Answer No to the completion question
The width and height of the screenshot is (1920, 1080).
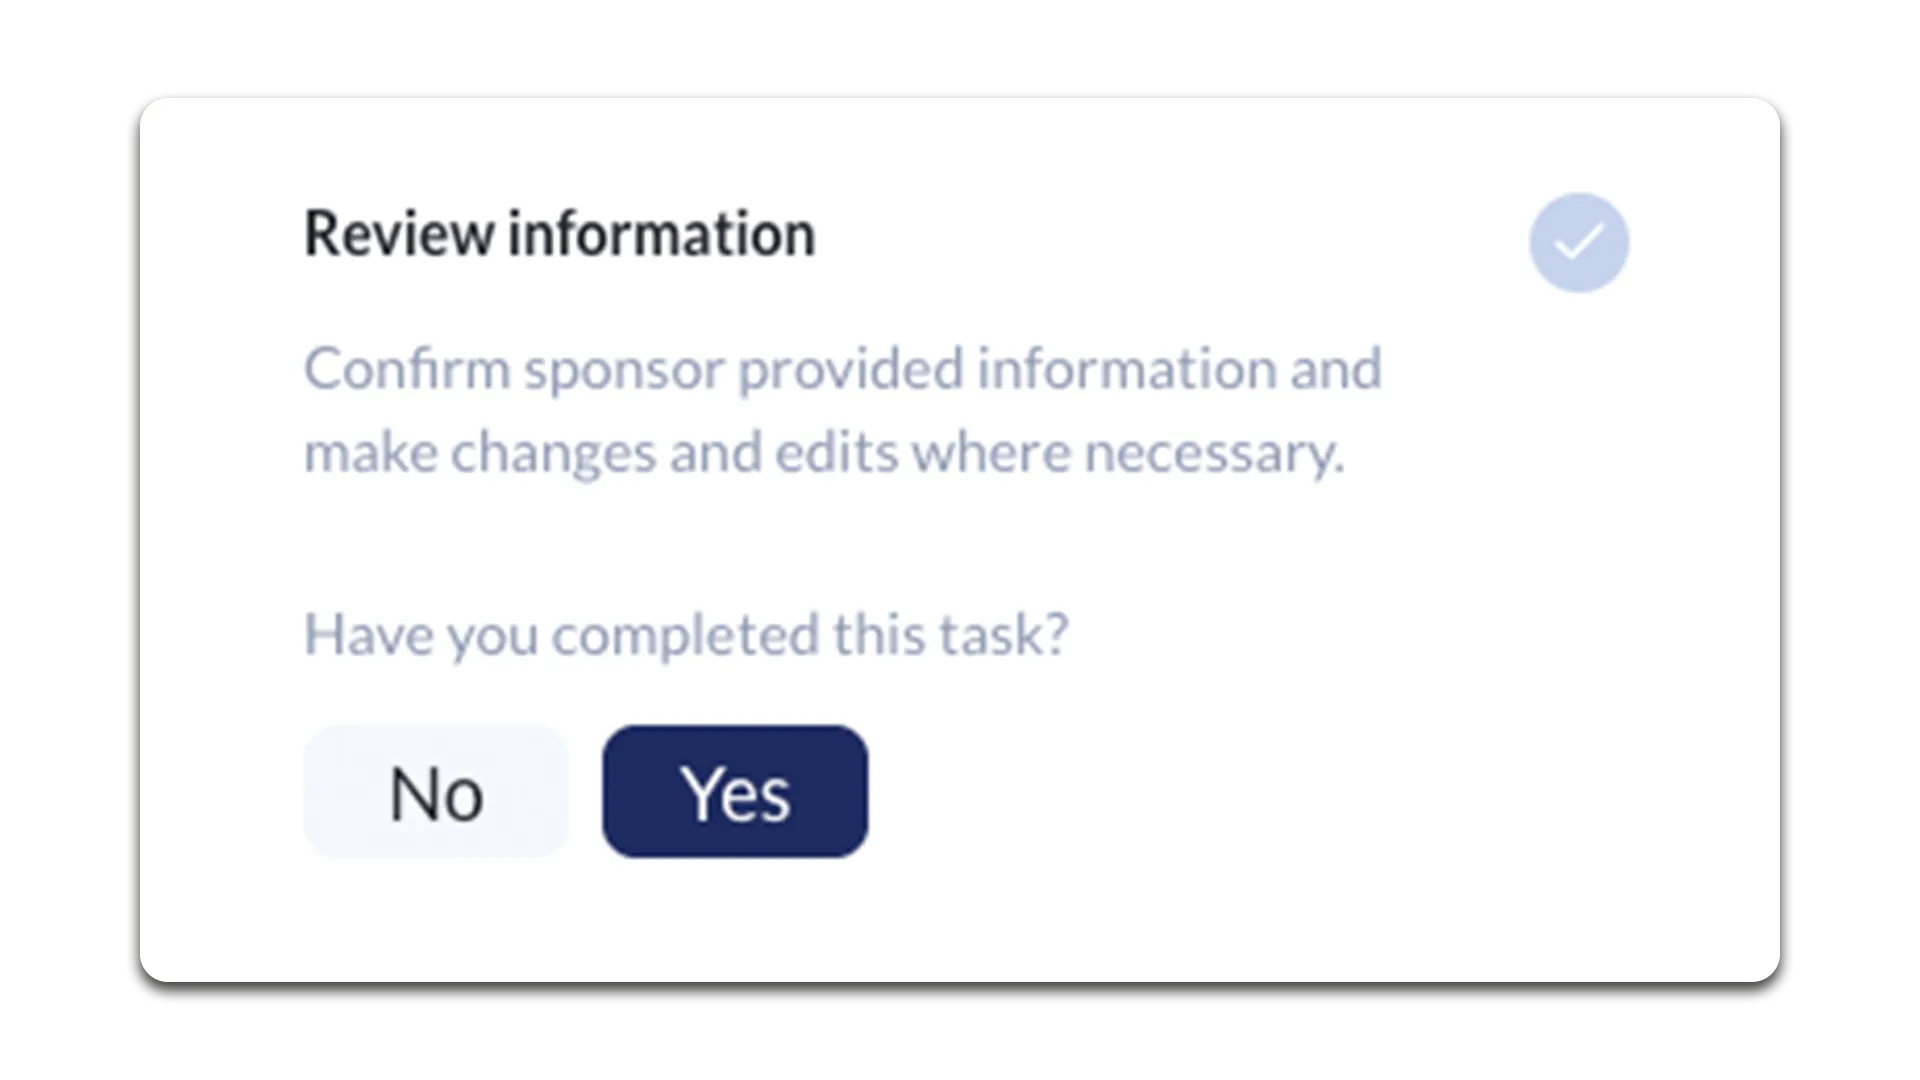(434, 791)
